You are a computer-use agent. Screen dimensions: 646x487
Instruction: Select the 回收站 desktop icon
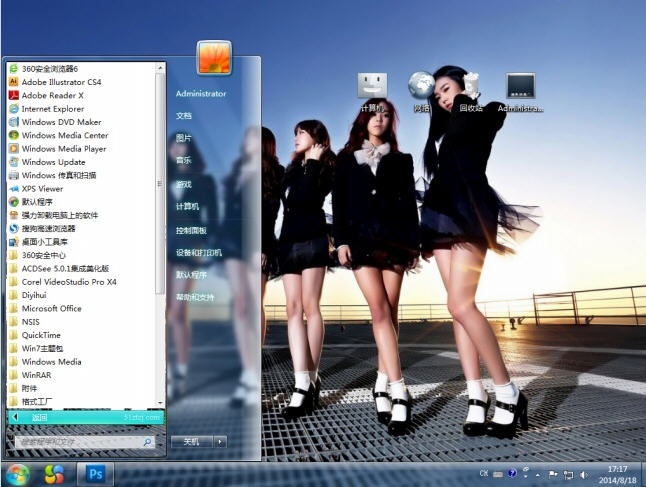tap(471, 92)
